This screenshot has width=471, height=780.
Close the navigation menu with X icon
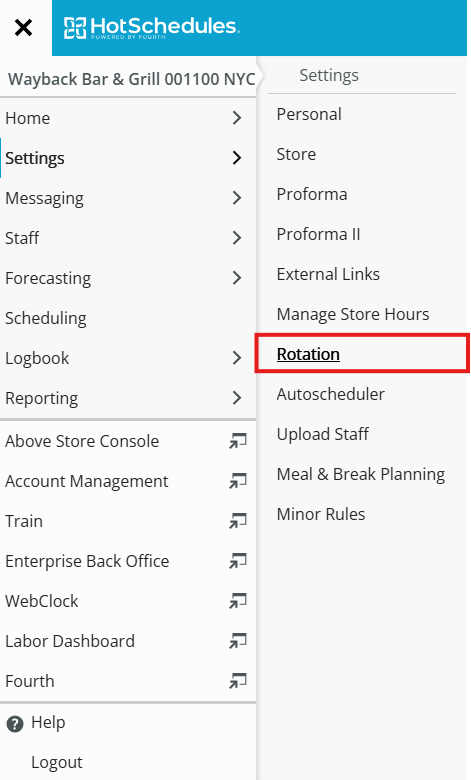click(23, 28)
